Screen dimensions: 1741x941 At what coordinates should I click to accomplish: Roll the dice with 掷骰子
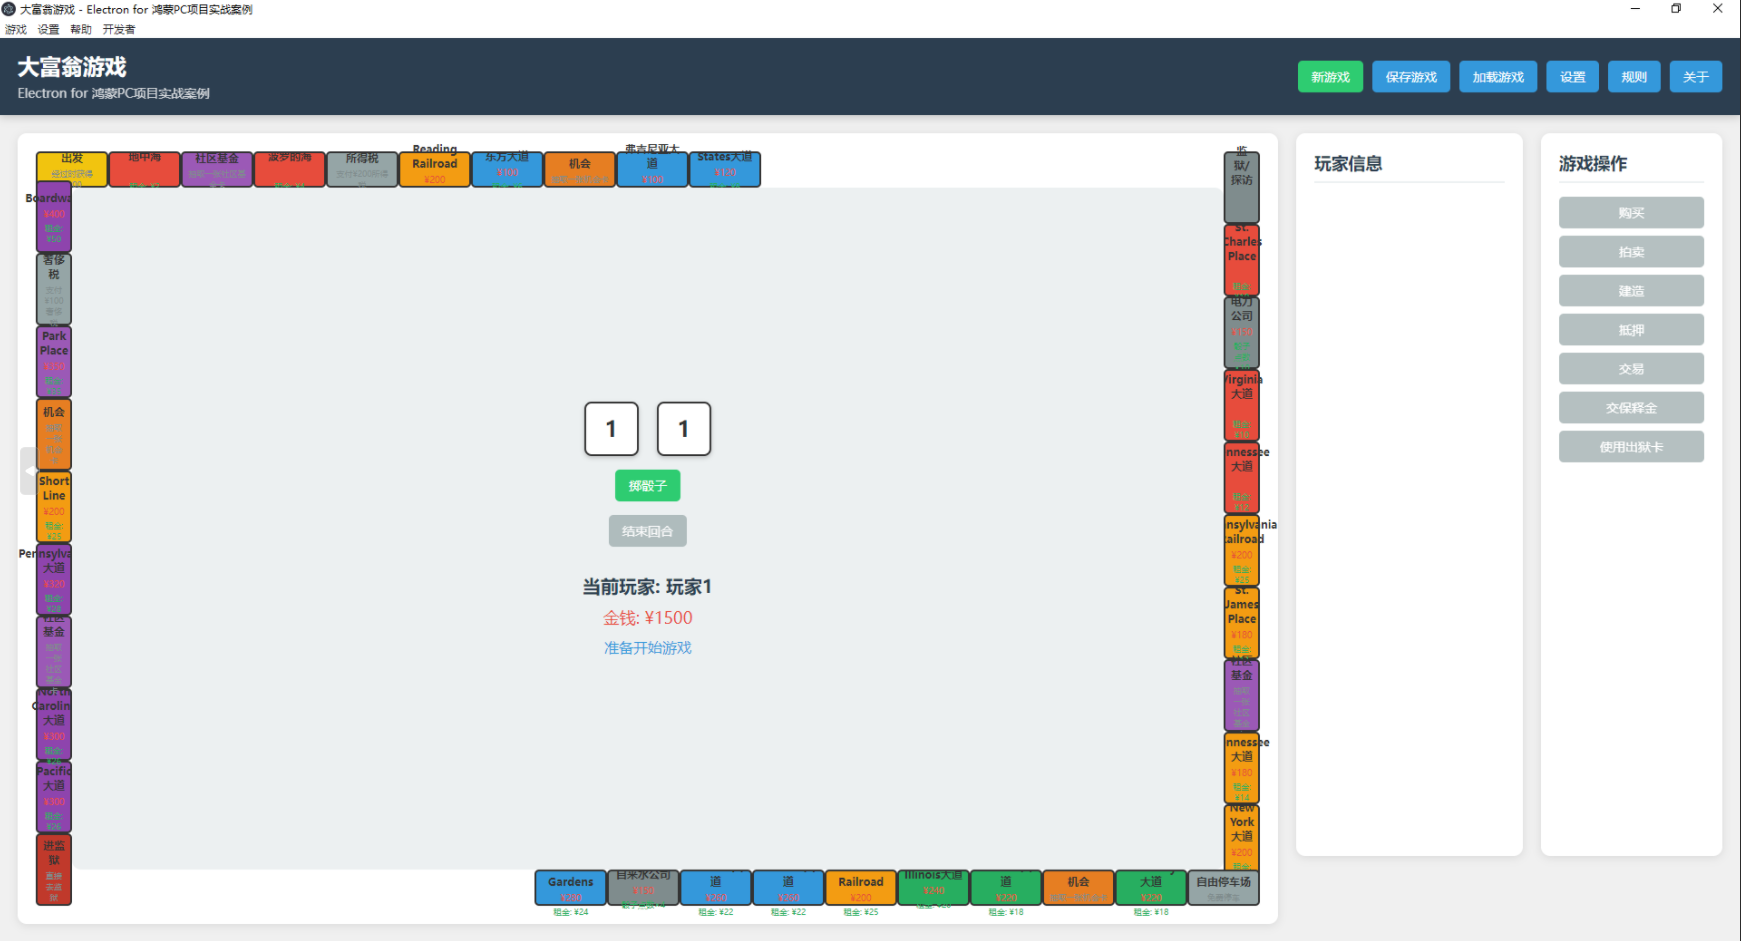647,486
